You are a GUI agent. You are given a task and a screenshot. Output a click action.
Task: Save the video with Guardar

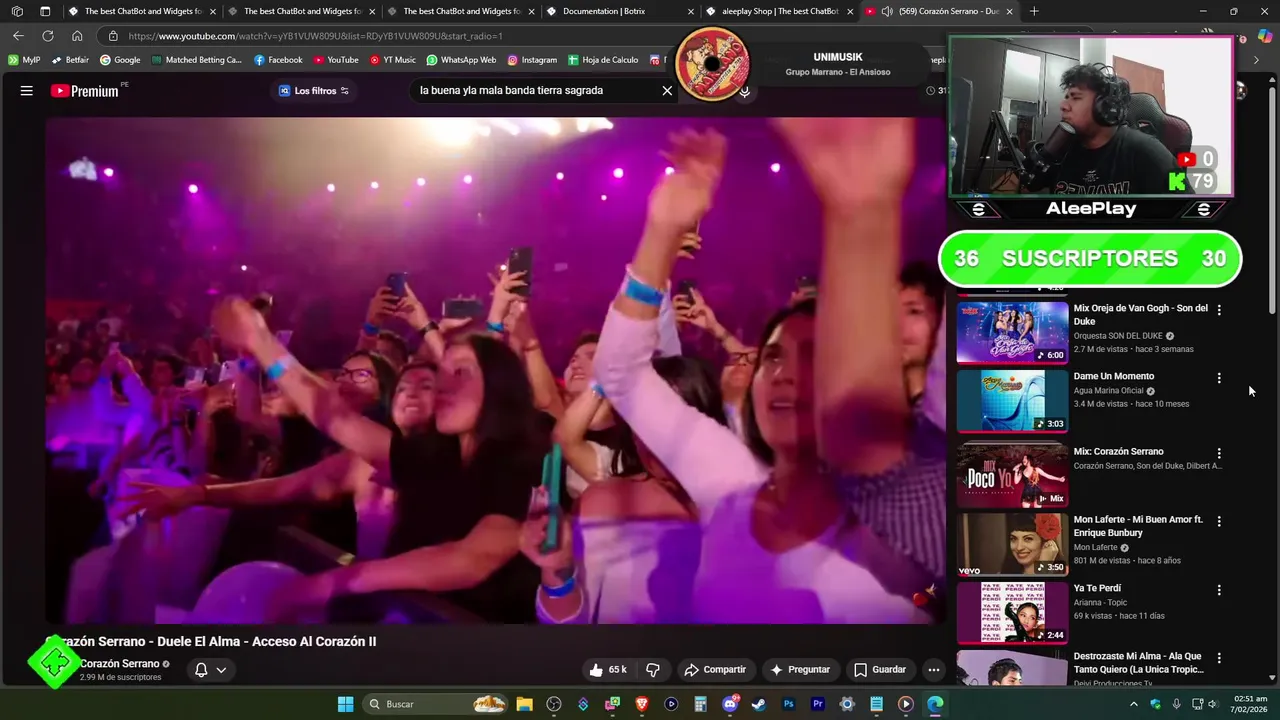880,670
